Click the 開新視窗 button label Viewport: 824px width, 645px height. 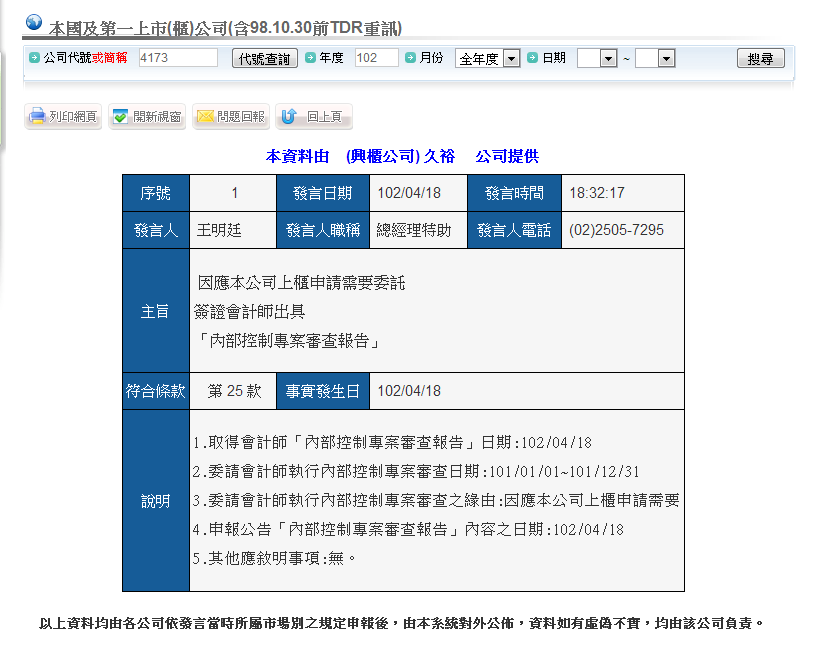(157, 117)
